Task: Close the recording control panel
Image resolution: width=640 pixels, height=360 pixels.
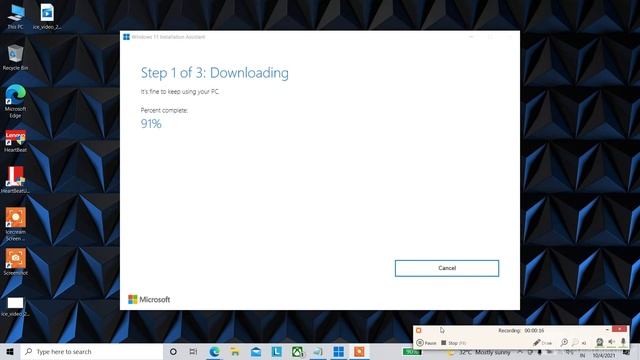Action: tap(620, 329)
